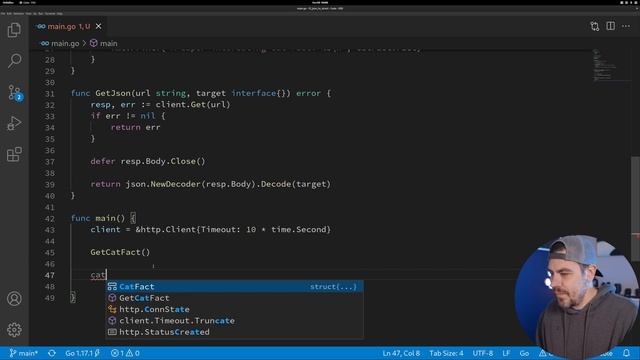Open the Accounts menu icon

(x=14, y=299)
